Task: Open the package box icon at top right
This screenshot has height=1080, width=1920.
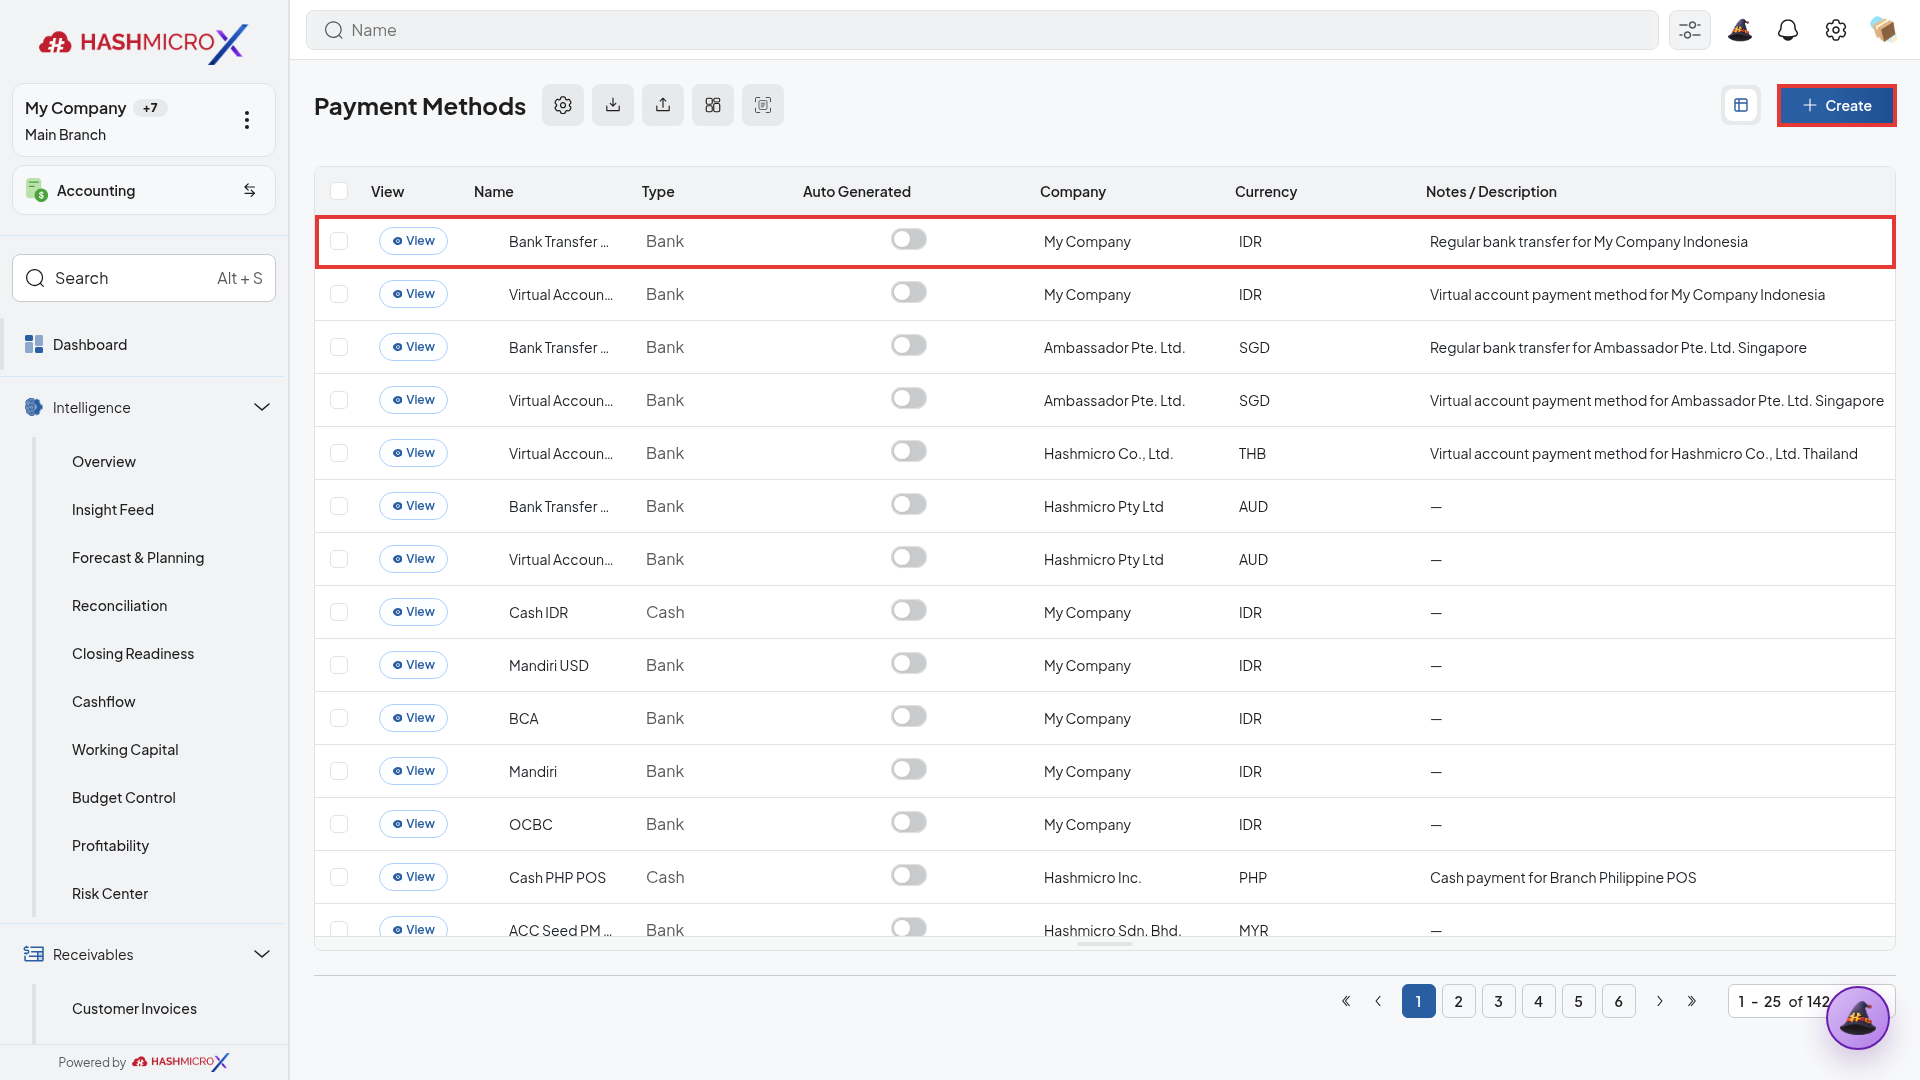Action: [1884, 30]
